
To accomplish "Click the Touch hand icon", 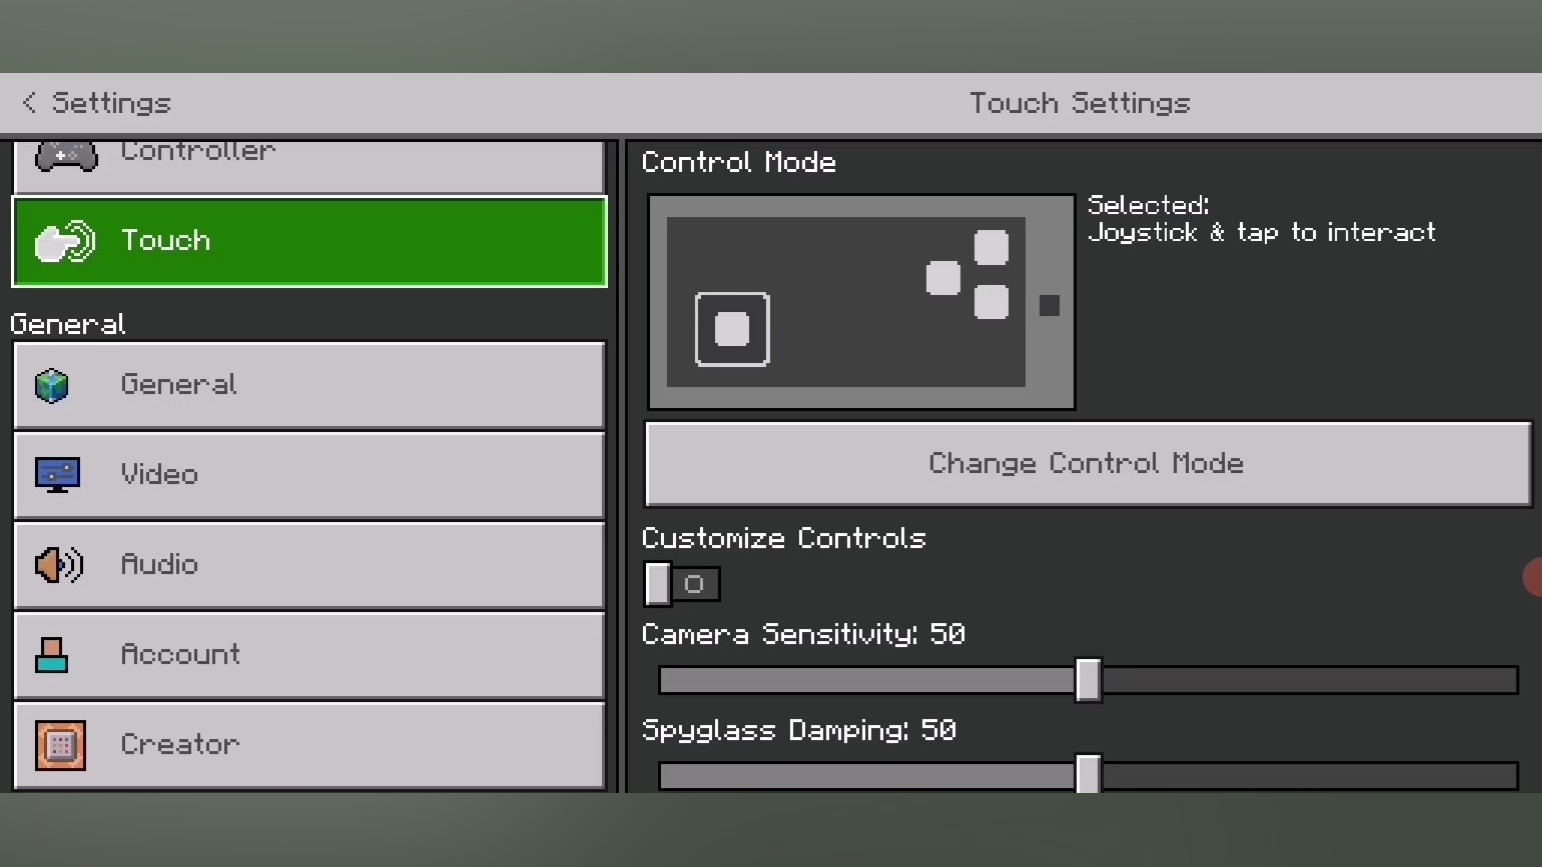I will point(65,242).
